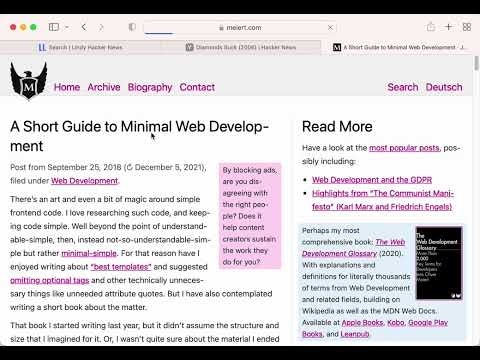The image size is (480, 360).
Task: Open the omitting optional tags link
Action: (x=50, y=280)
